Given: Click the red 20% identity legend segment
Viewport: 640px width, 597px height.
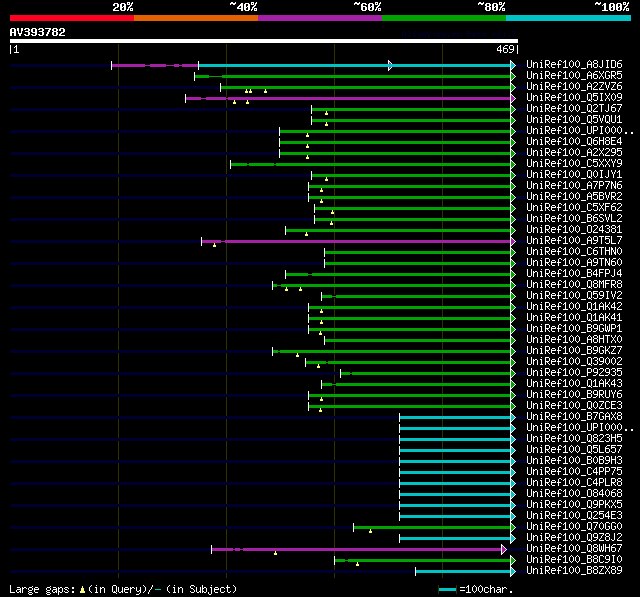Looking at the screenshot, I should tap(72, 18).
